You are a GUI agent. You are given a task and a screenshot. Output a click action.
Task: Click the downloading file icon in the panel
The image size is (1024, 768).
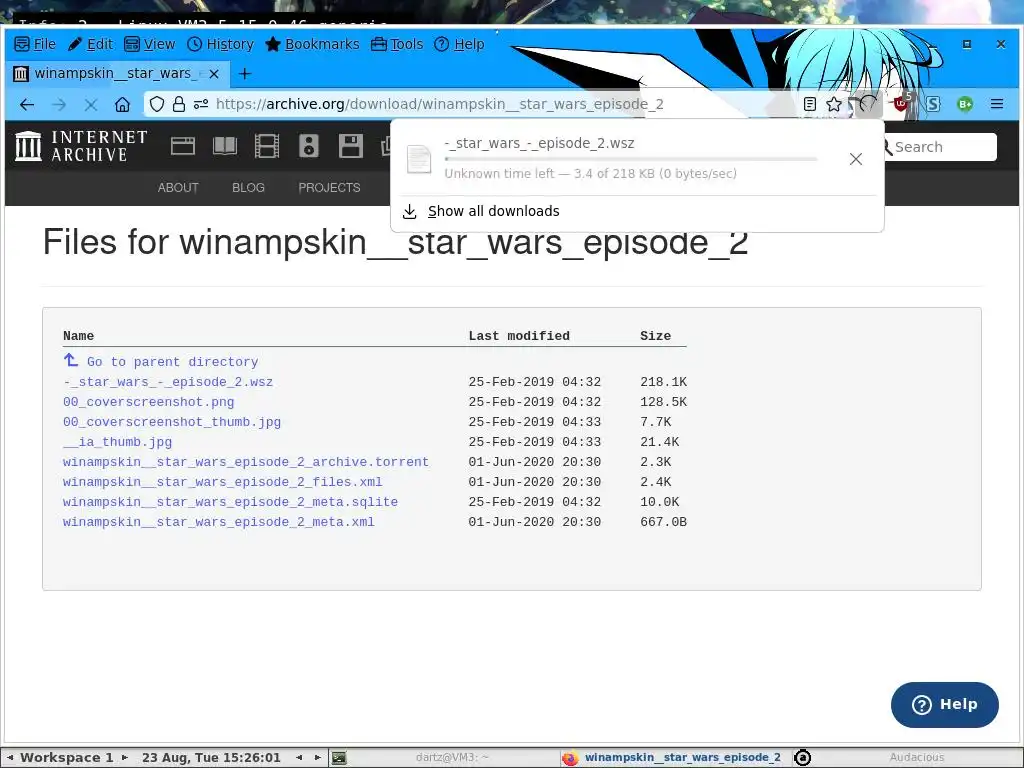pos(419,159)
